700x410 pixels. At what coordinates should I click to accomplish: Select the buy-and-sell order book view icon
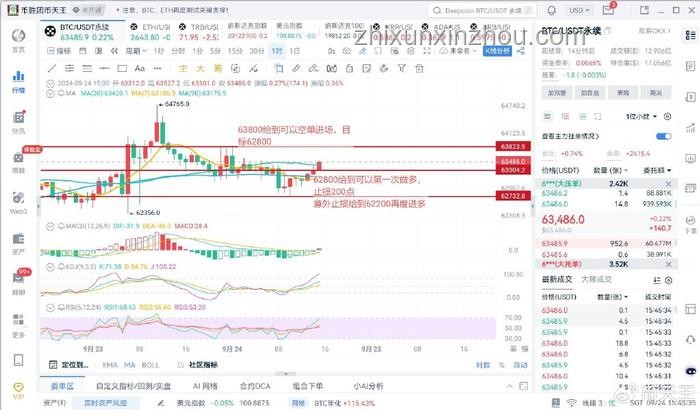pyautogui.click(x=547, y=116)
